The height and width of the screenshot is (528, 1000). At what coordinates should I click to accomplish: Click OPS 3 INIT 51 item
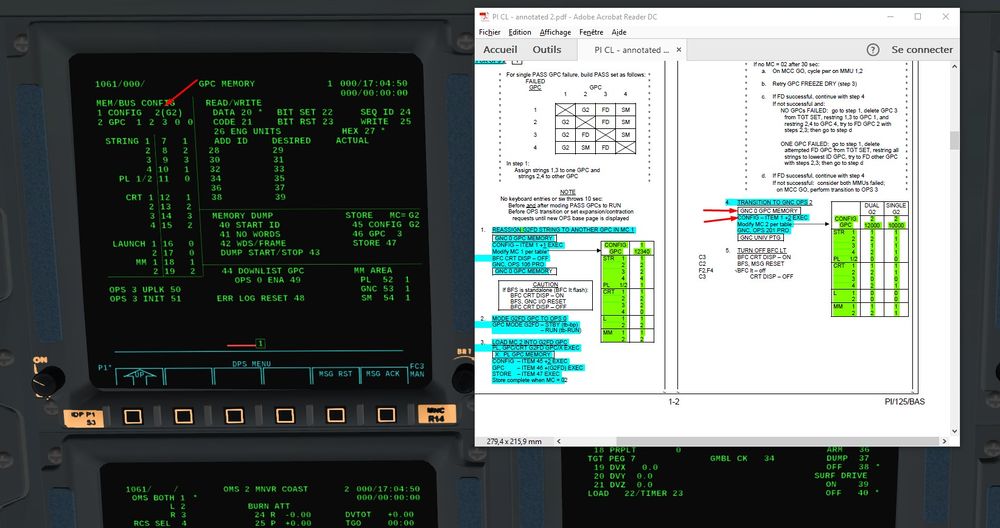coord(145,298)
